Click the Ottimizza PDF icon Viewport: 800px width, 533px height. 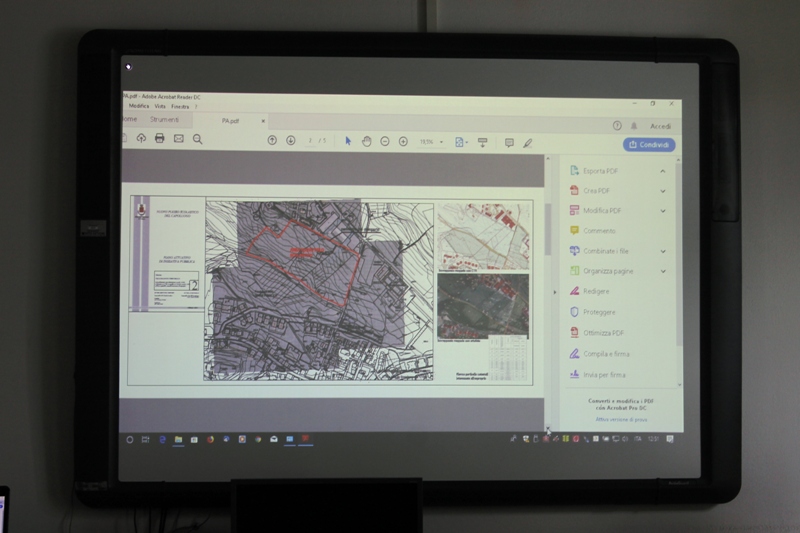coord(574,333)
